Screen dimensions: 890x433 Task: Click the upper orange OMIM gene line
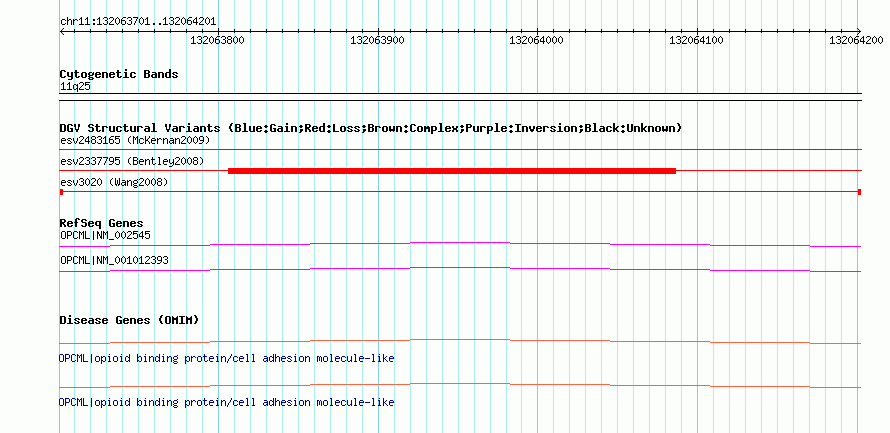click(460, 341)
